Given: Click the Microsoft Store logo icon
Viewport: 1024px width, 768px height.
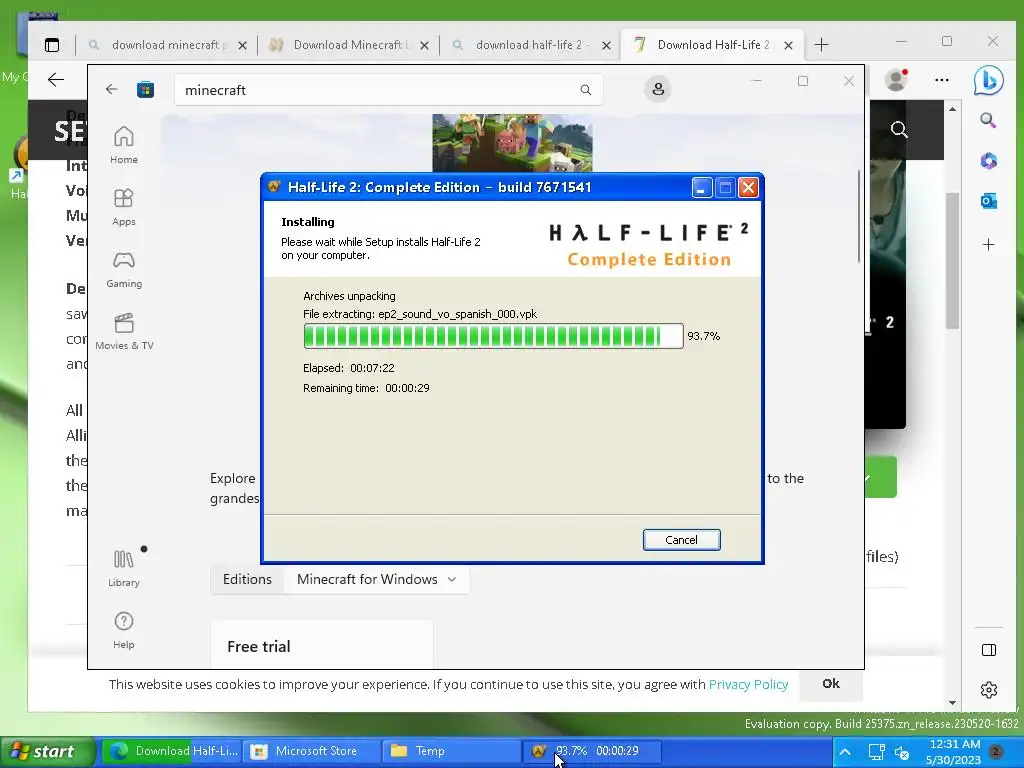Looking at the screenshot, I should [145, 89].
